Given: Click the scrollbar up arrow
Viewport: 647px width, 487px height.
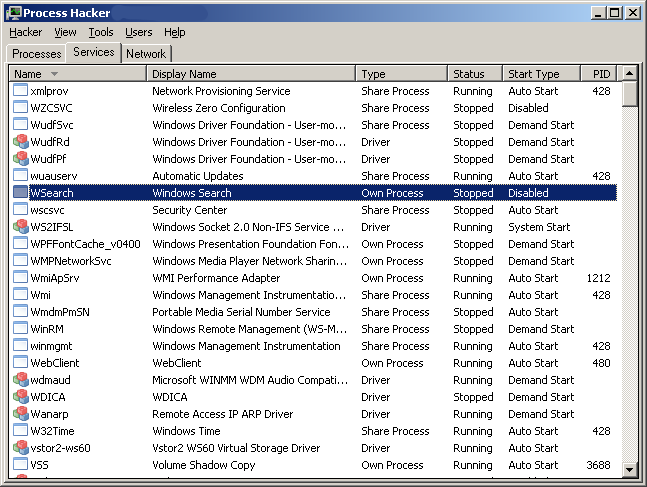Looking at the screenshot, I should [x=630, y=74].
